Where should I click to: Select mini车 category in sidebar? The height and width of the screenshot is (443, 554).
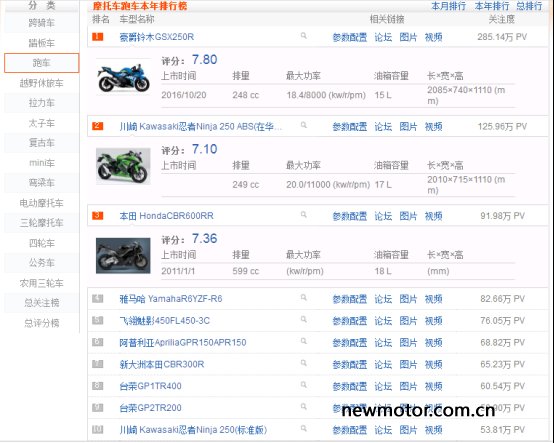pyautogui.click(x=42, y=163)
